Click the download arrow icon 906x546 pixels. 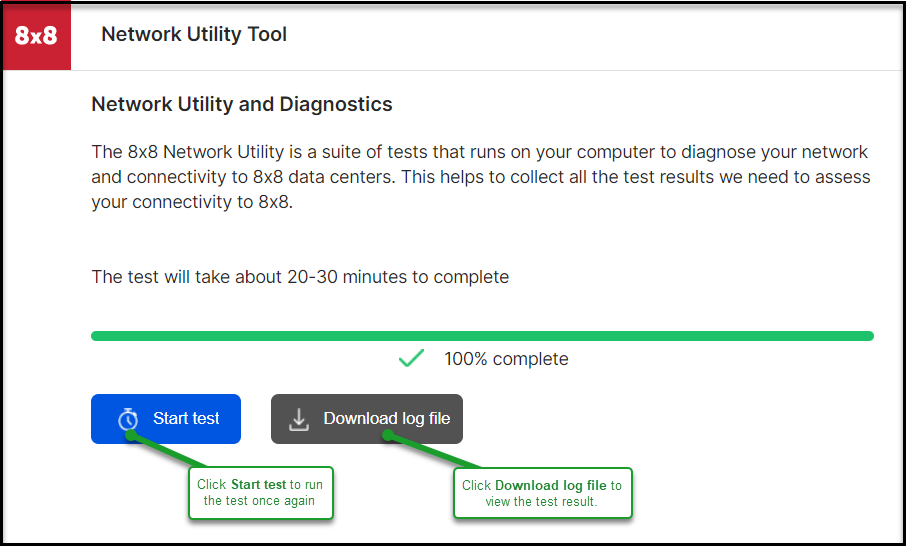pyautogui.click(x=299, y=420)
